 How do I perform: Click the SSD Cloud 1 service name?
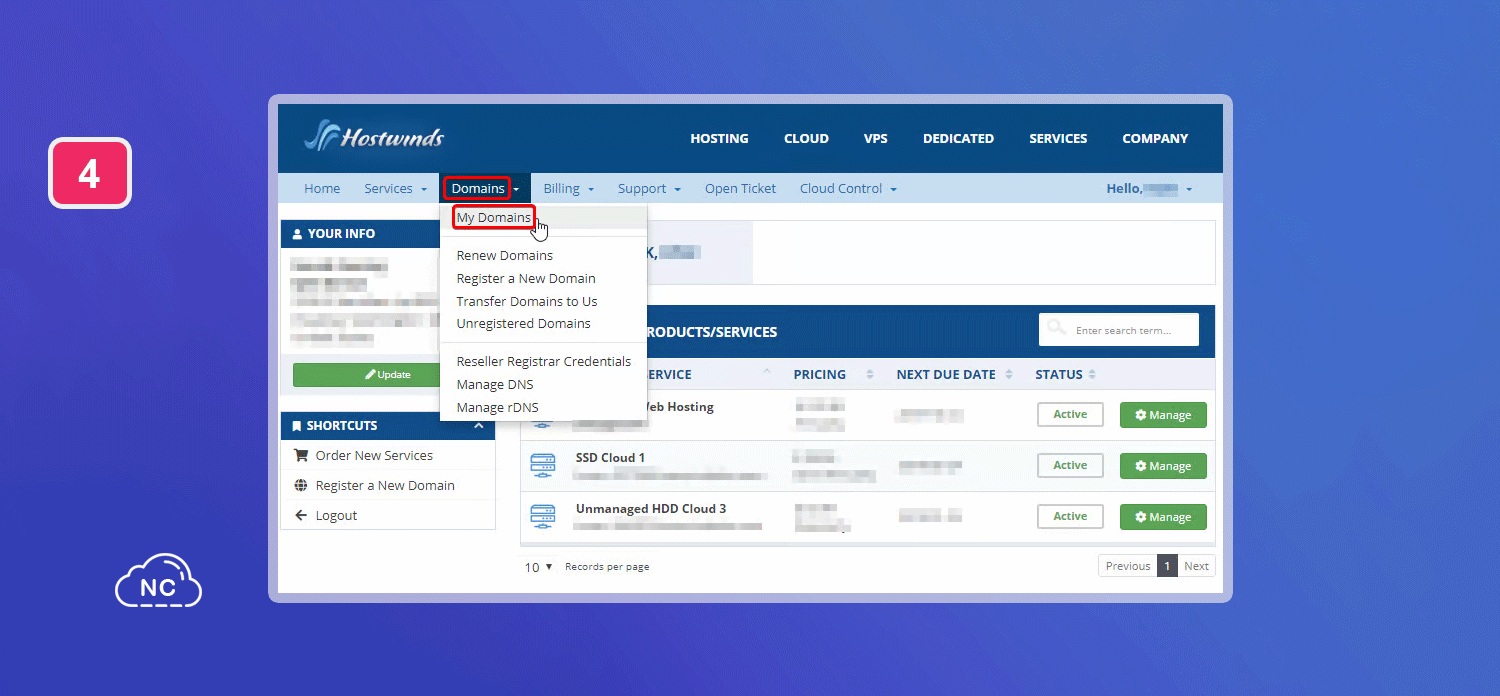pos(610,458)
